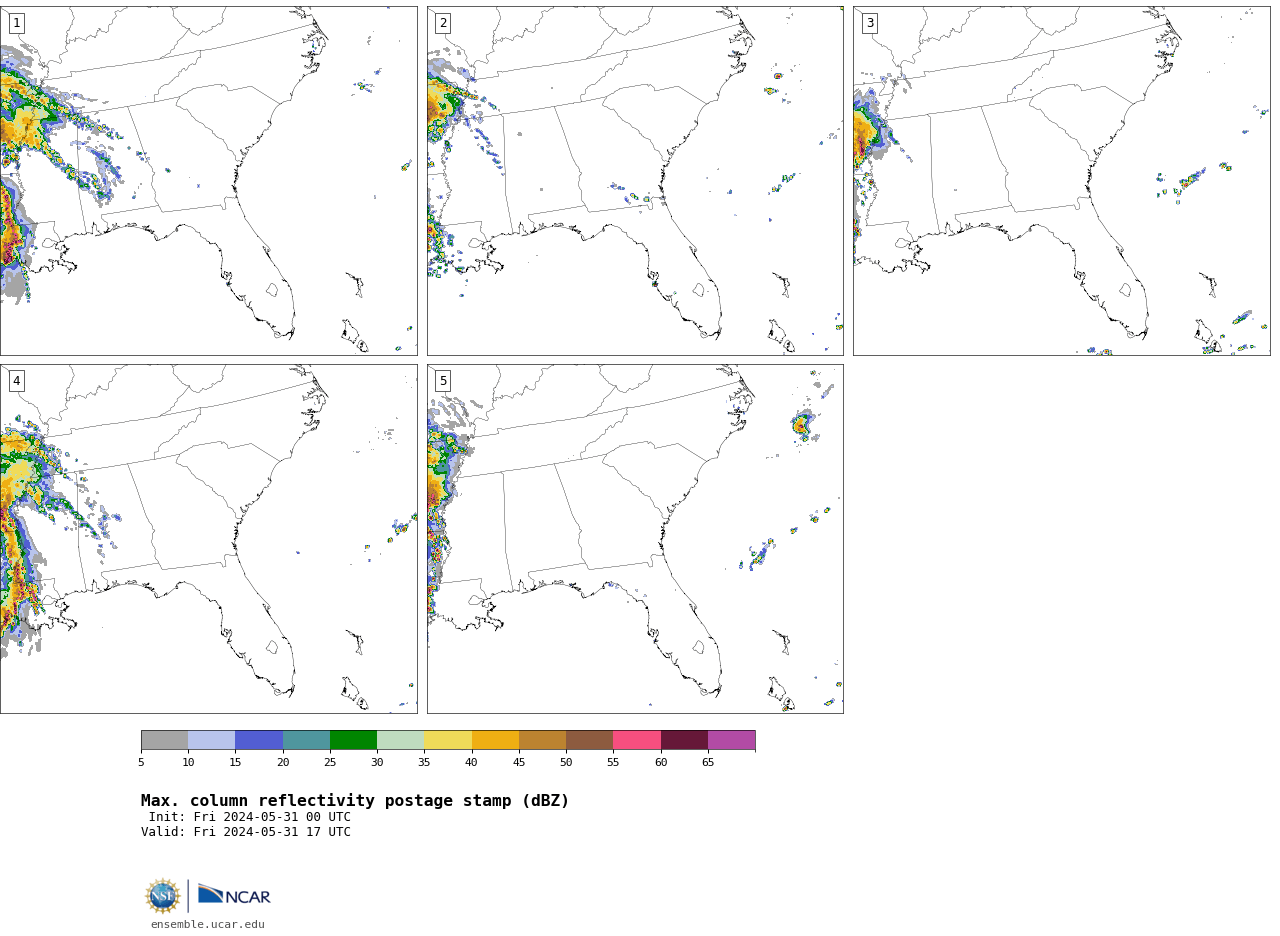The width and height of the screenshot is (1280, 936).
Task: Select the maroon 60-65 dBZ swatch
Action: [x=684, y=740]
